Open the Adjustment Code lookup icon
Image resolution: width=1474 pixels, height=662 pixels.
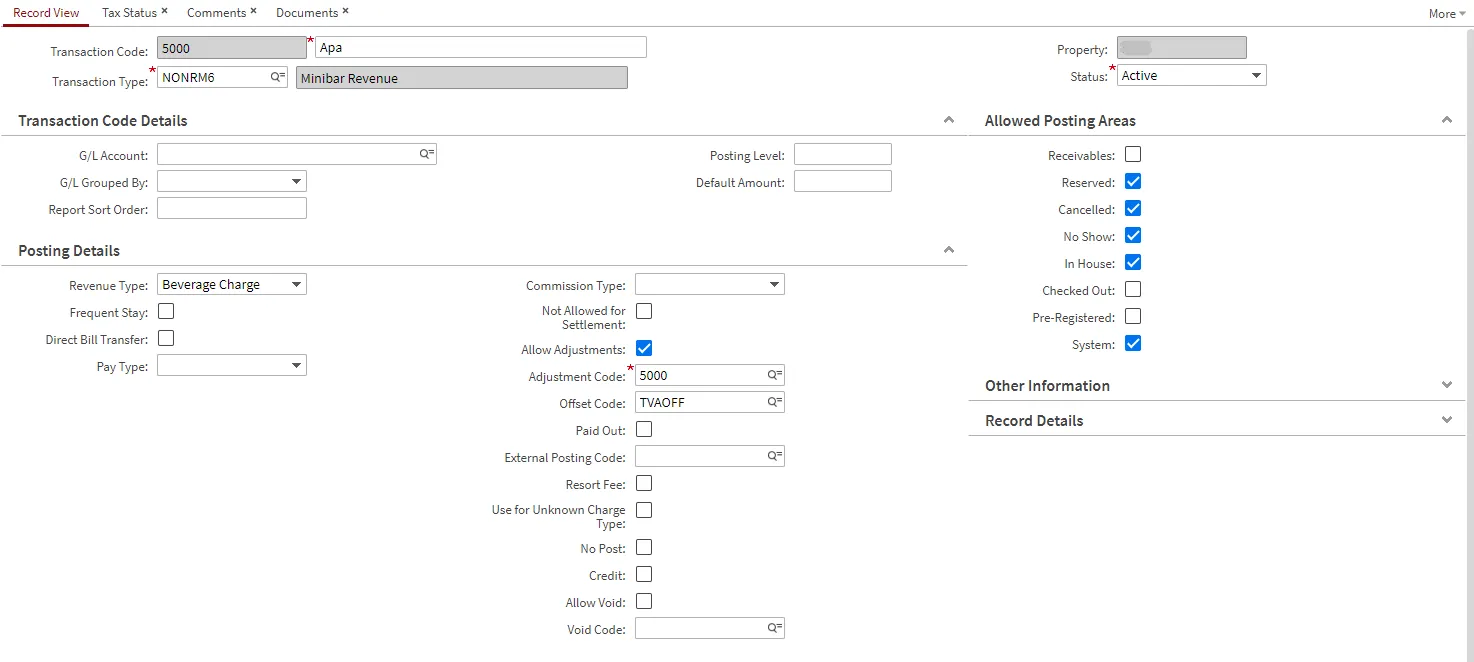click(x=775, y=375)
